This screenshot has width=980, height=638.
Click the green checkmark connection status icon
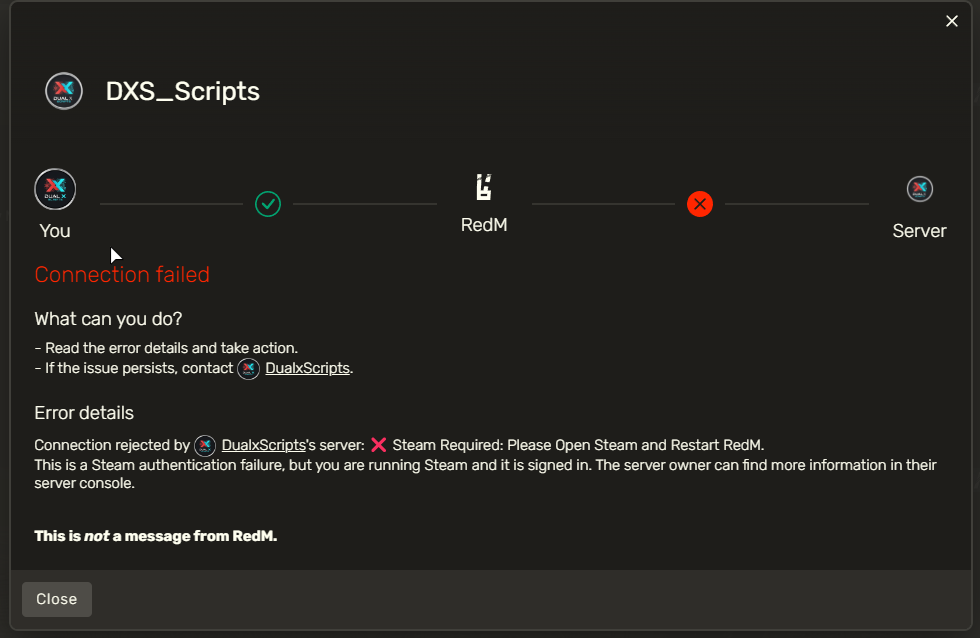click(x=268, y=204)
